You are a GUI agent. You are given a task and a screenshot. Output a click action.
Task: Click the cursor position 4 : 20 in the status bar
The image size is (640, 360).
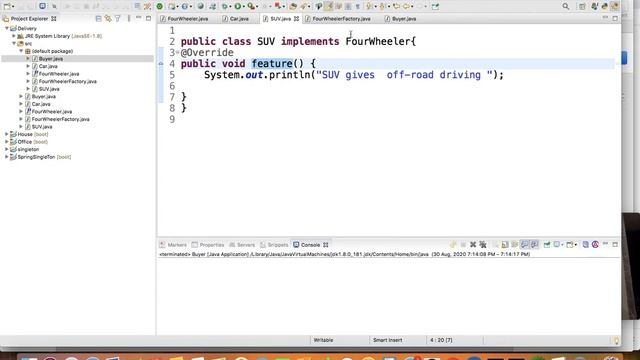click(x=441, y=340)
